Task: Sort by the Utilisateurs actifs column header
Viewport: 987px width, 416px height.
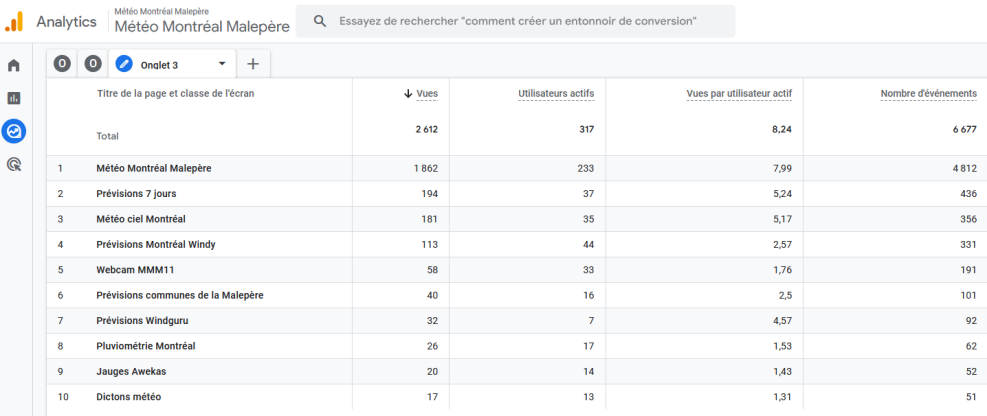Action: click(x=556, y=94)
